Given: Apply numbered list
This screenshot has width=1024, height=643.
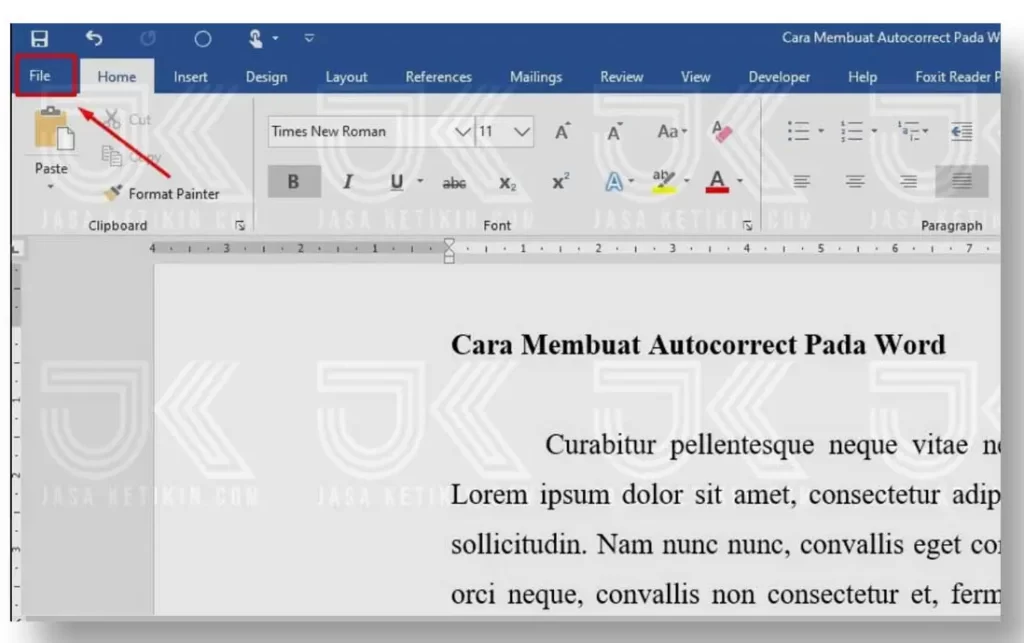Looking at the screenshot, I should click(852, 131).
